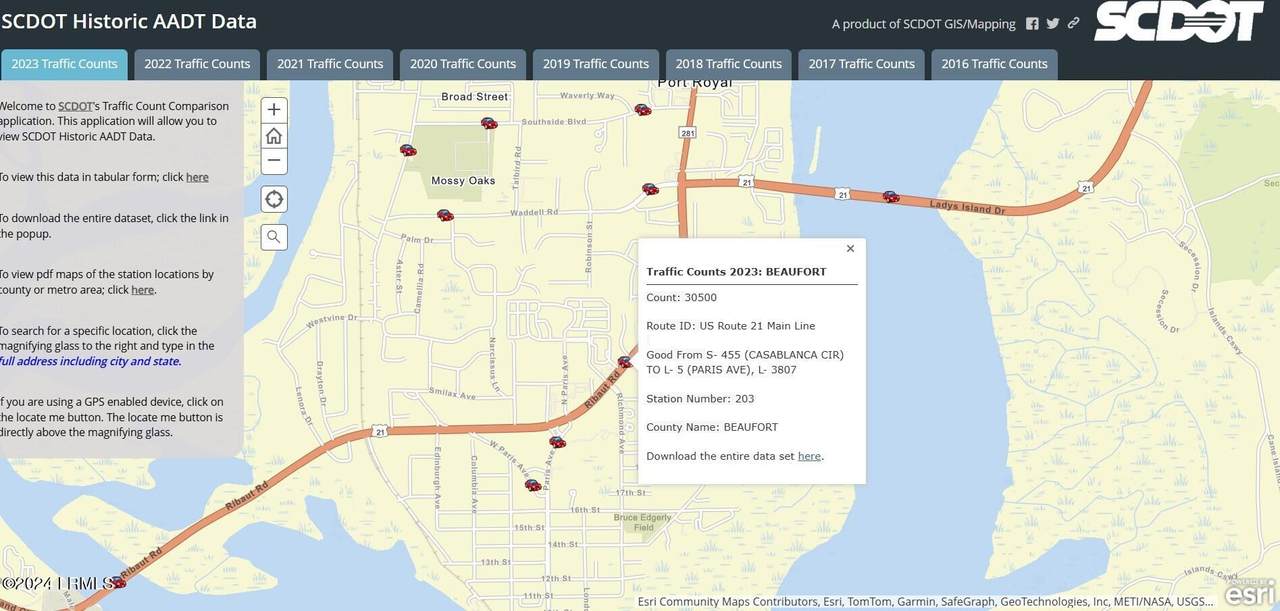This screenshot has height=611, width=1280.
Task: Zoom out of the map
Action: (x=274, y=161)
